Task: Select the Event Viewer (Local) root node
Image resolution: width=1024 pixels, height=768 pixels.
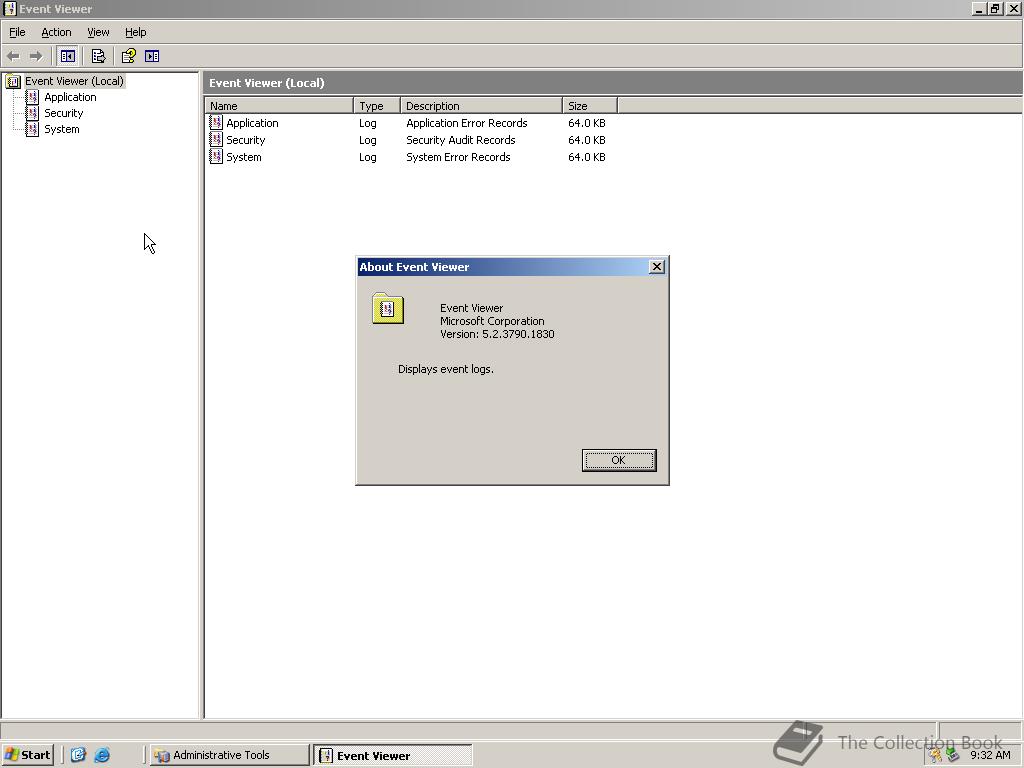Action: coord(74,81)
